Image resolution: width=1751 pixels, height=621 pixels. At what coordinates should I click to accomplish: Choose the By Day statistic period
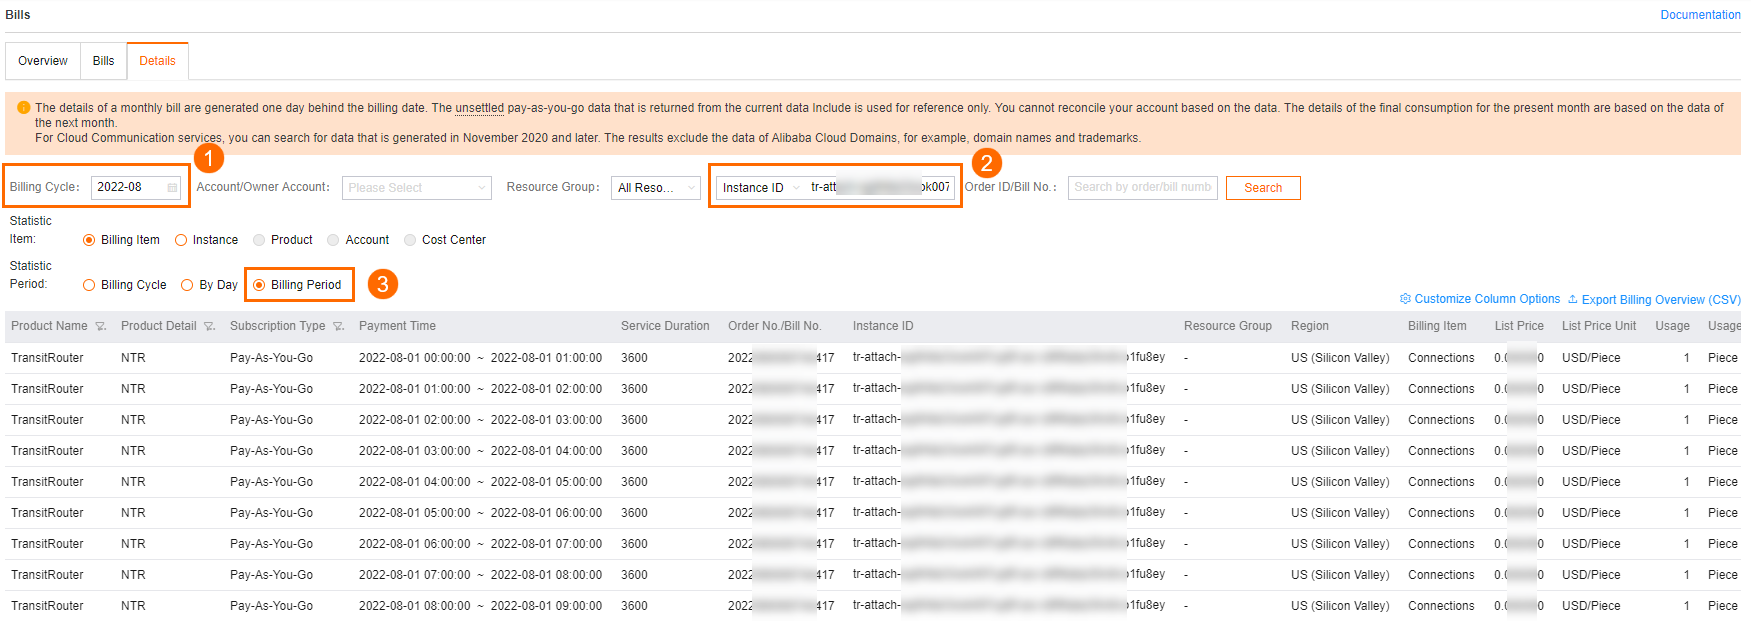187,285
